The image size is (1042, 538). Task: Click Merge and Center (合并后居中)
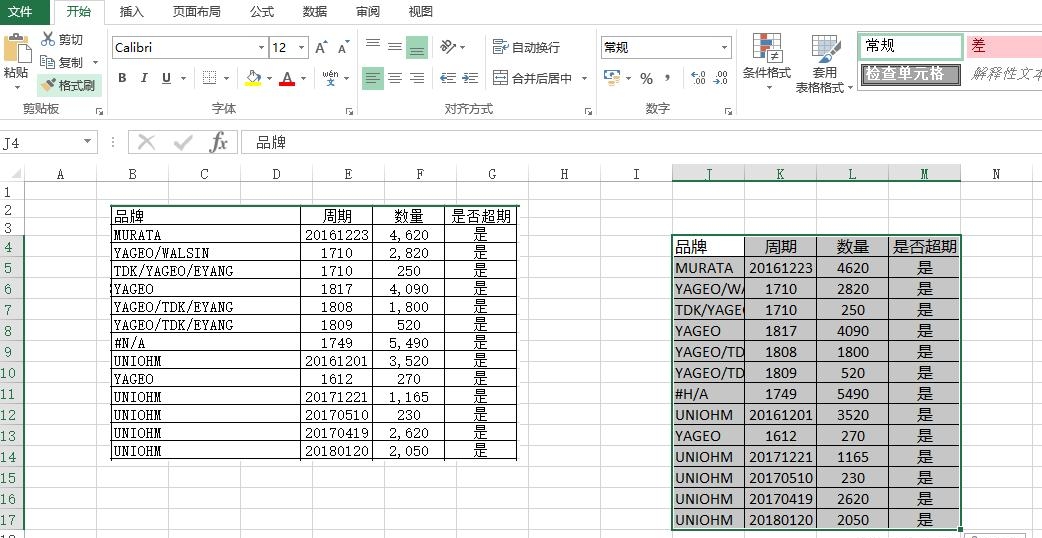pos(533,78)
